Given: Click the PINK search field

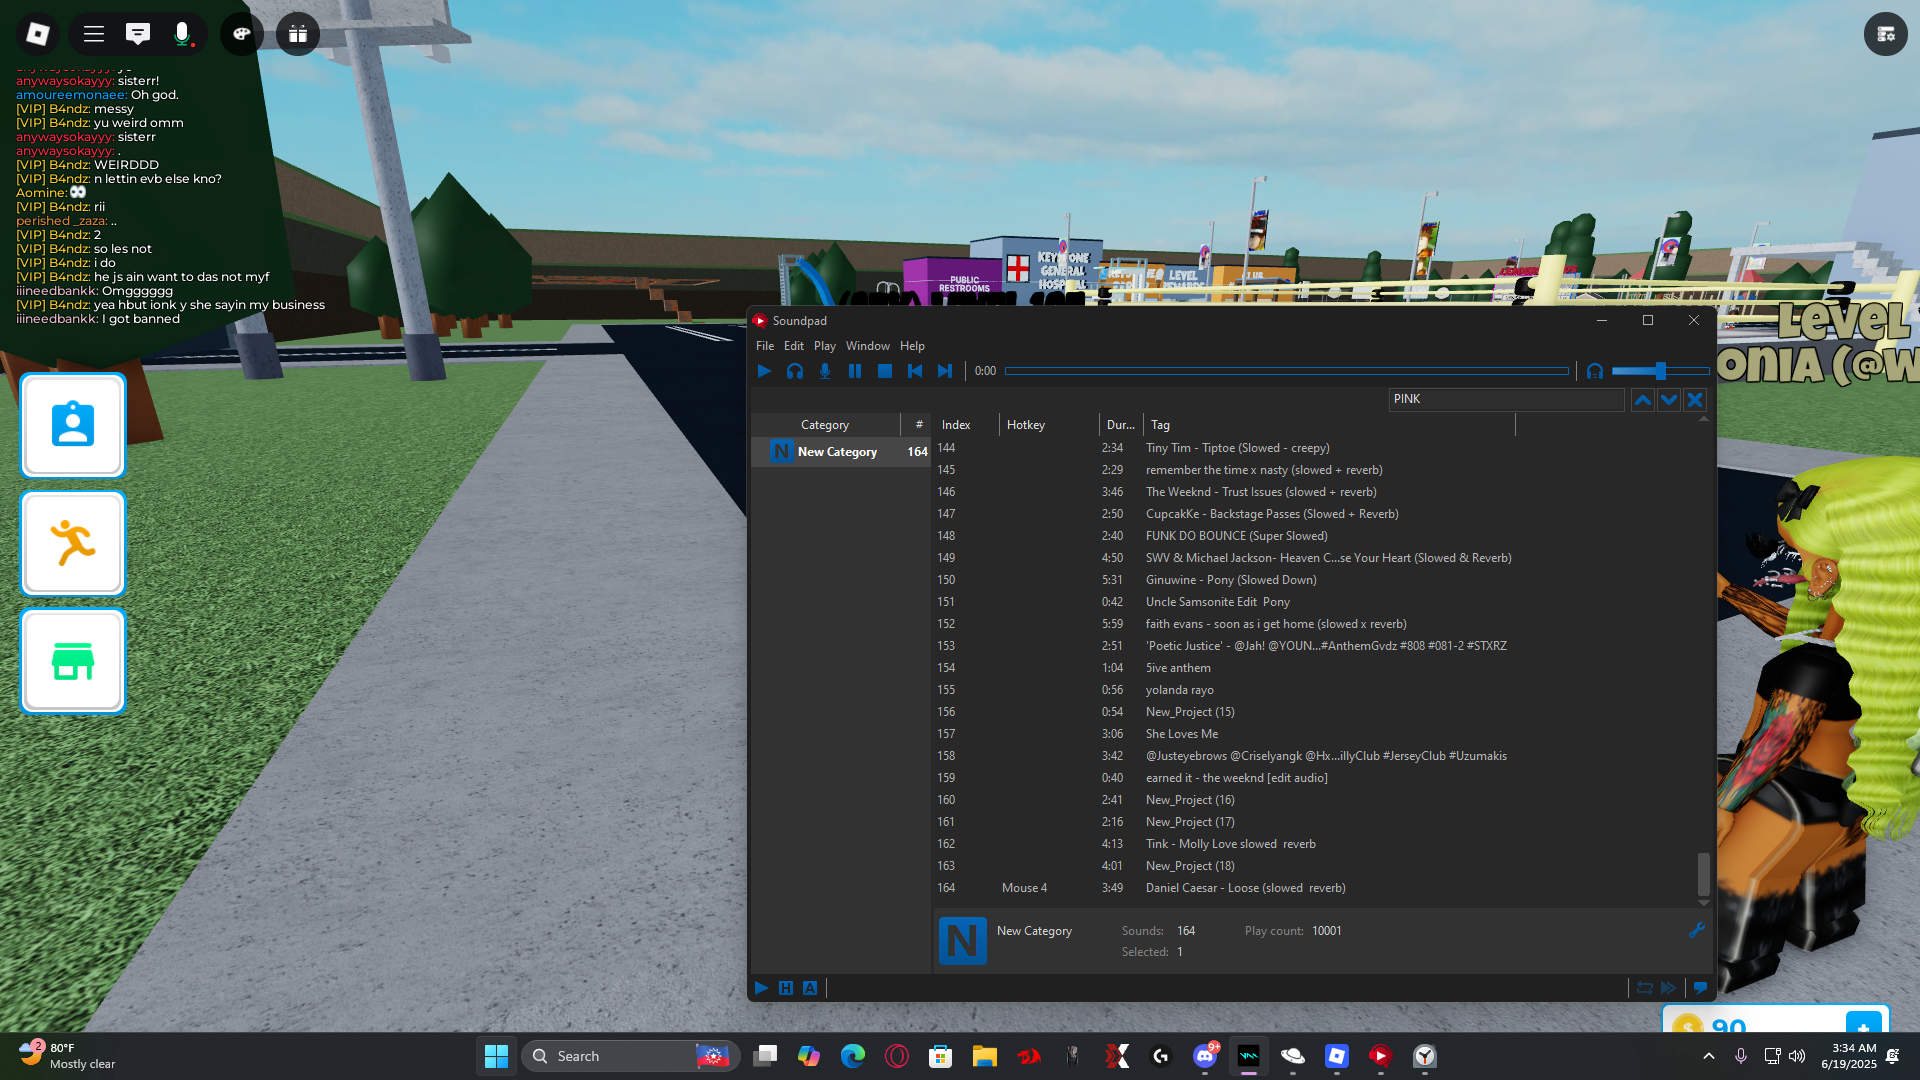Looking at the screenshot, I should (1505, 399).
